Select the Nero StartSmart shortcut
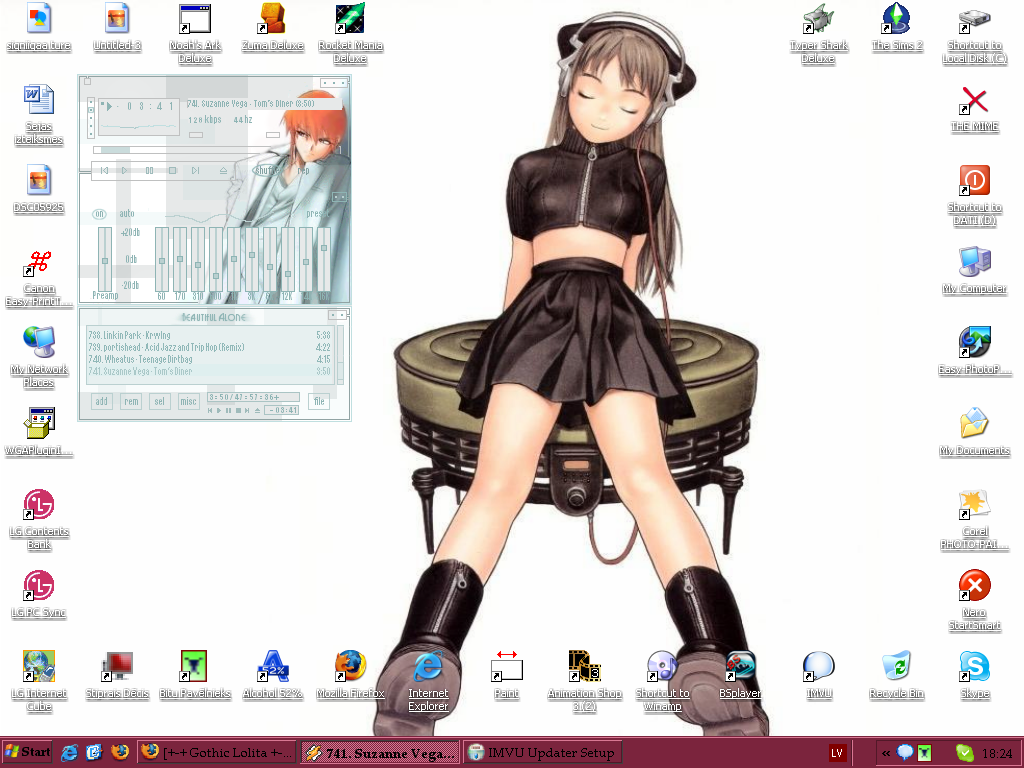This screenshot has height=768, width=1024. (974, 600)
